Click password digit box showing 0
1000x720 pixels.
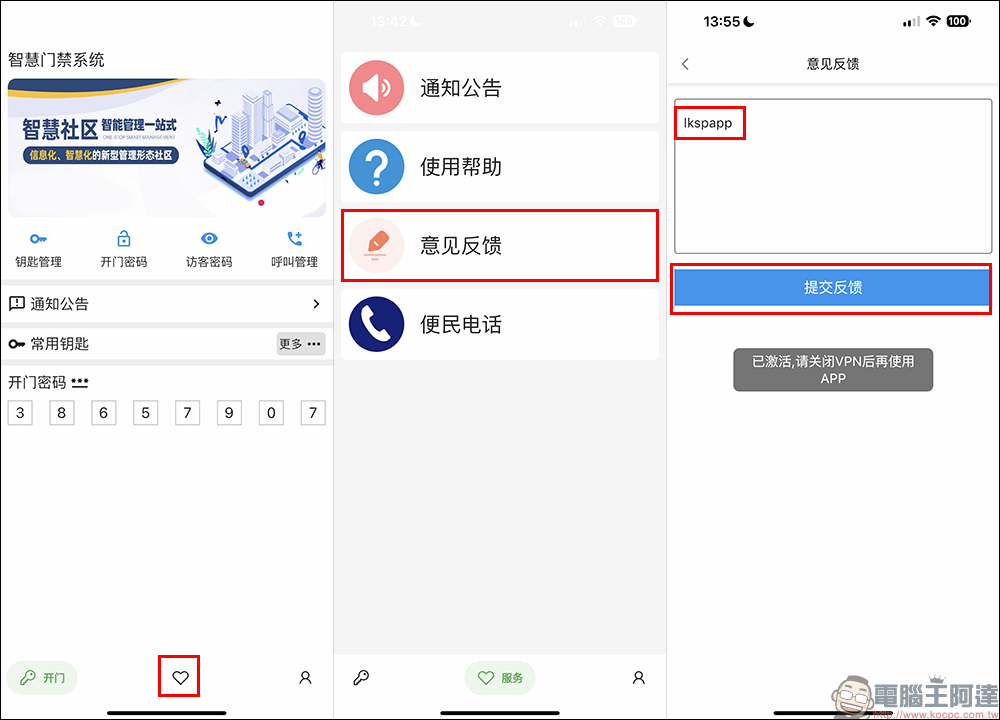tap(271, 413)
